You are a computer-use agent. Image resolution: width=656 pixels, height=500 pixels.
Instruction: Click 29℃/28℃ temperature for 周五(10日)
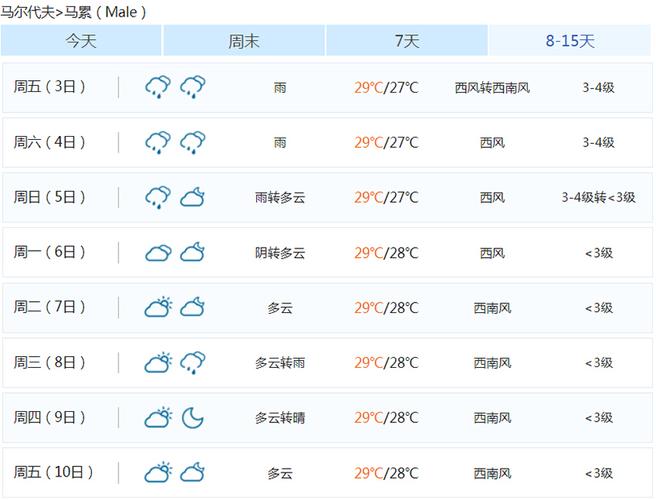[386, 473]
